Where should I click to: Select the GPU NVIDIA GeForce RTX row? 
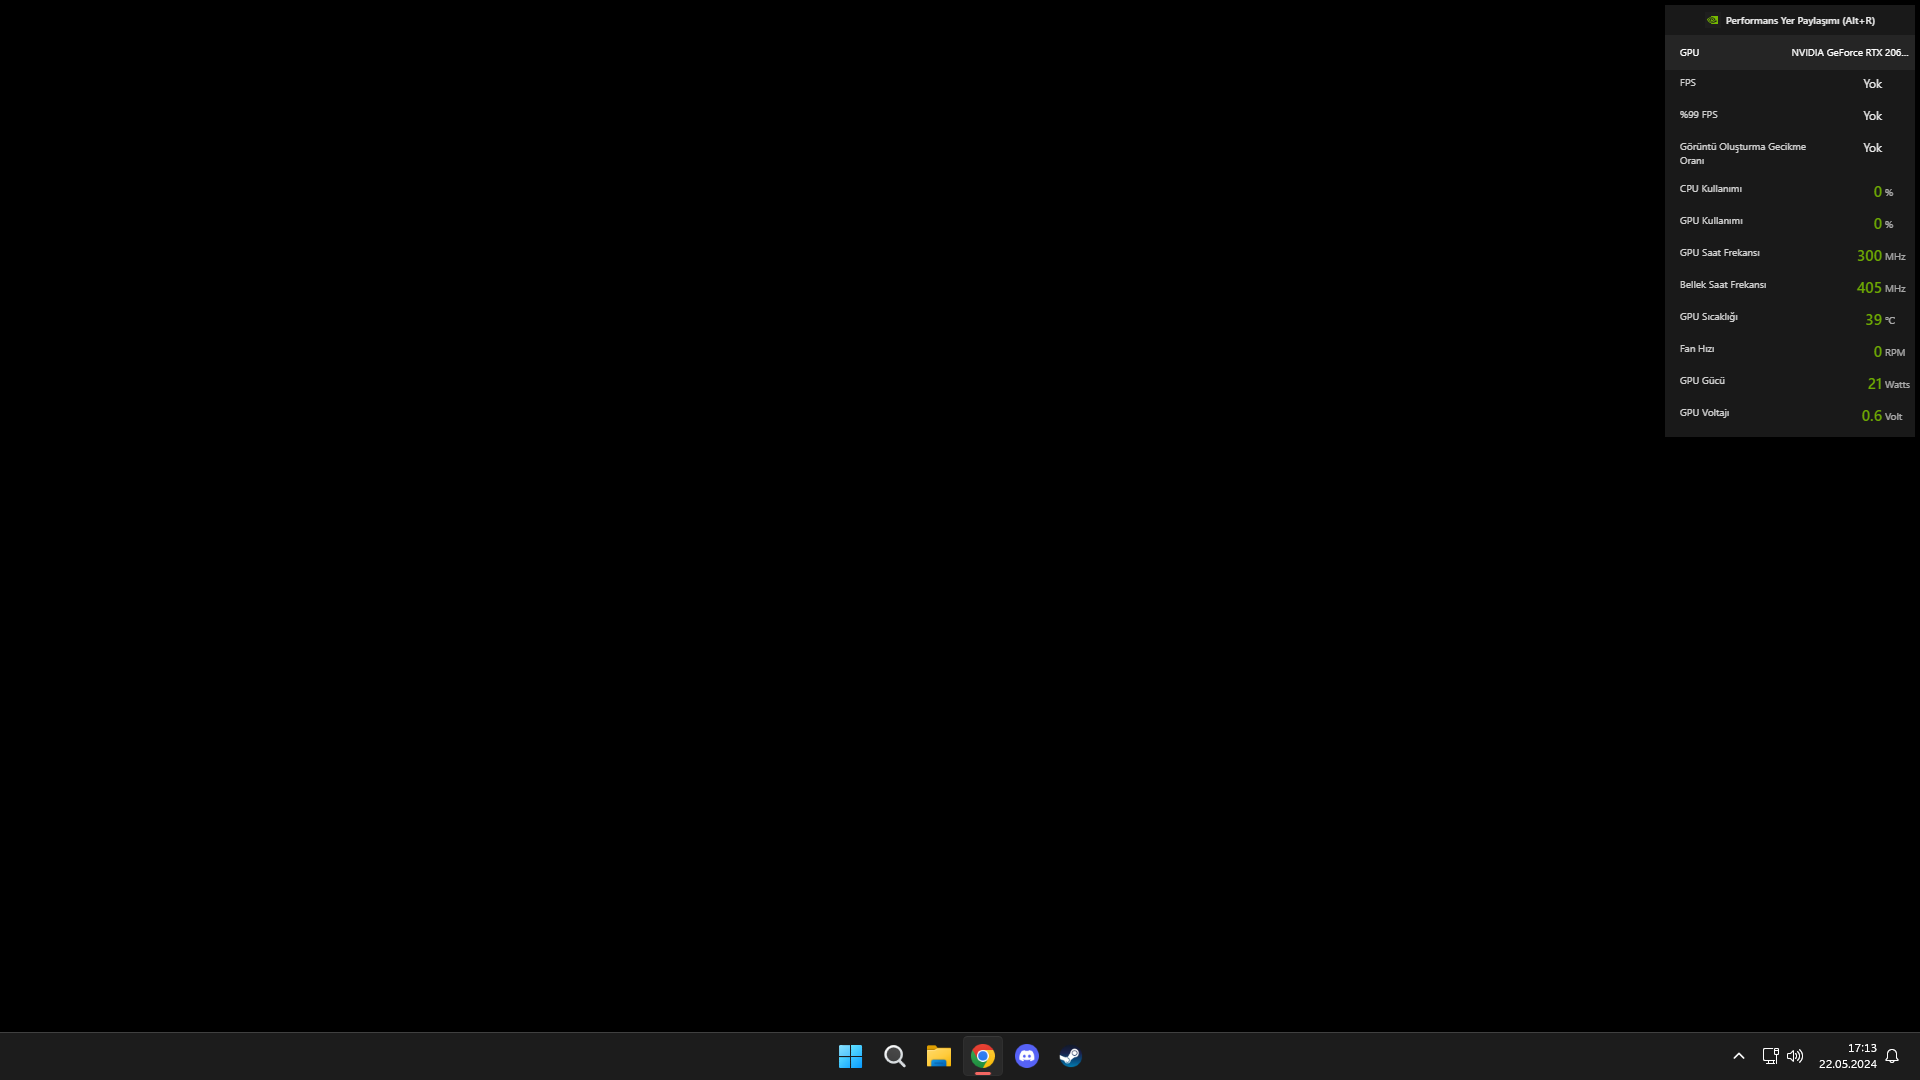pyautogui.click(x=1790, y=52)
